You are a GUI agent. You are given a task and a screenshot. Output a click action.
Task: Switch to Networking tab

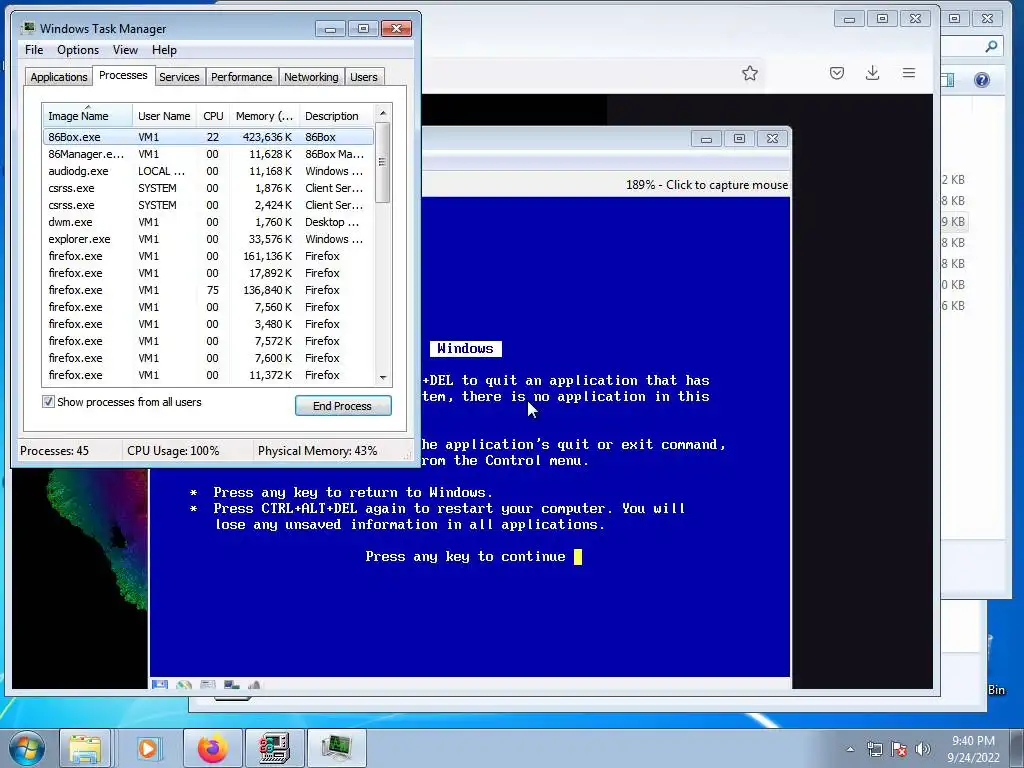311,77
